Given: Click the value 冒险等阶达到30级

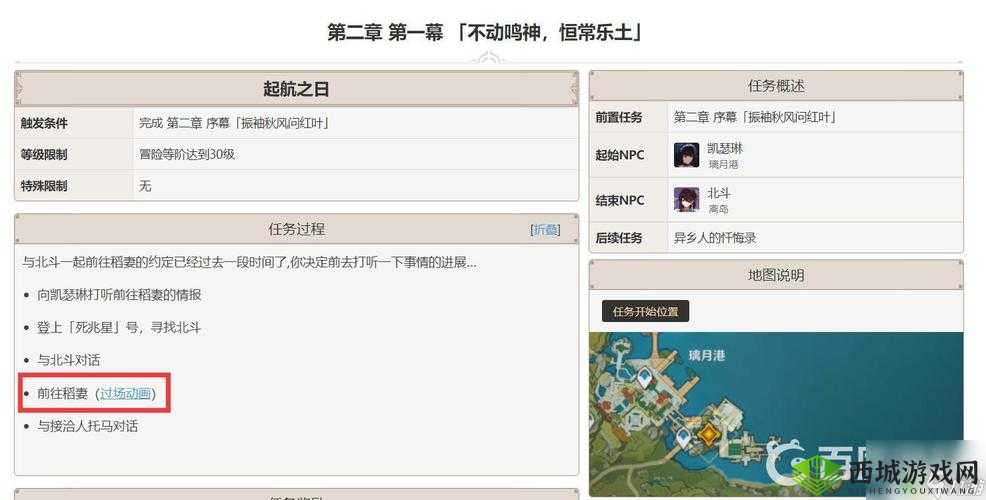Looking at the screenshot, I should (x=187, y=154).
